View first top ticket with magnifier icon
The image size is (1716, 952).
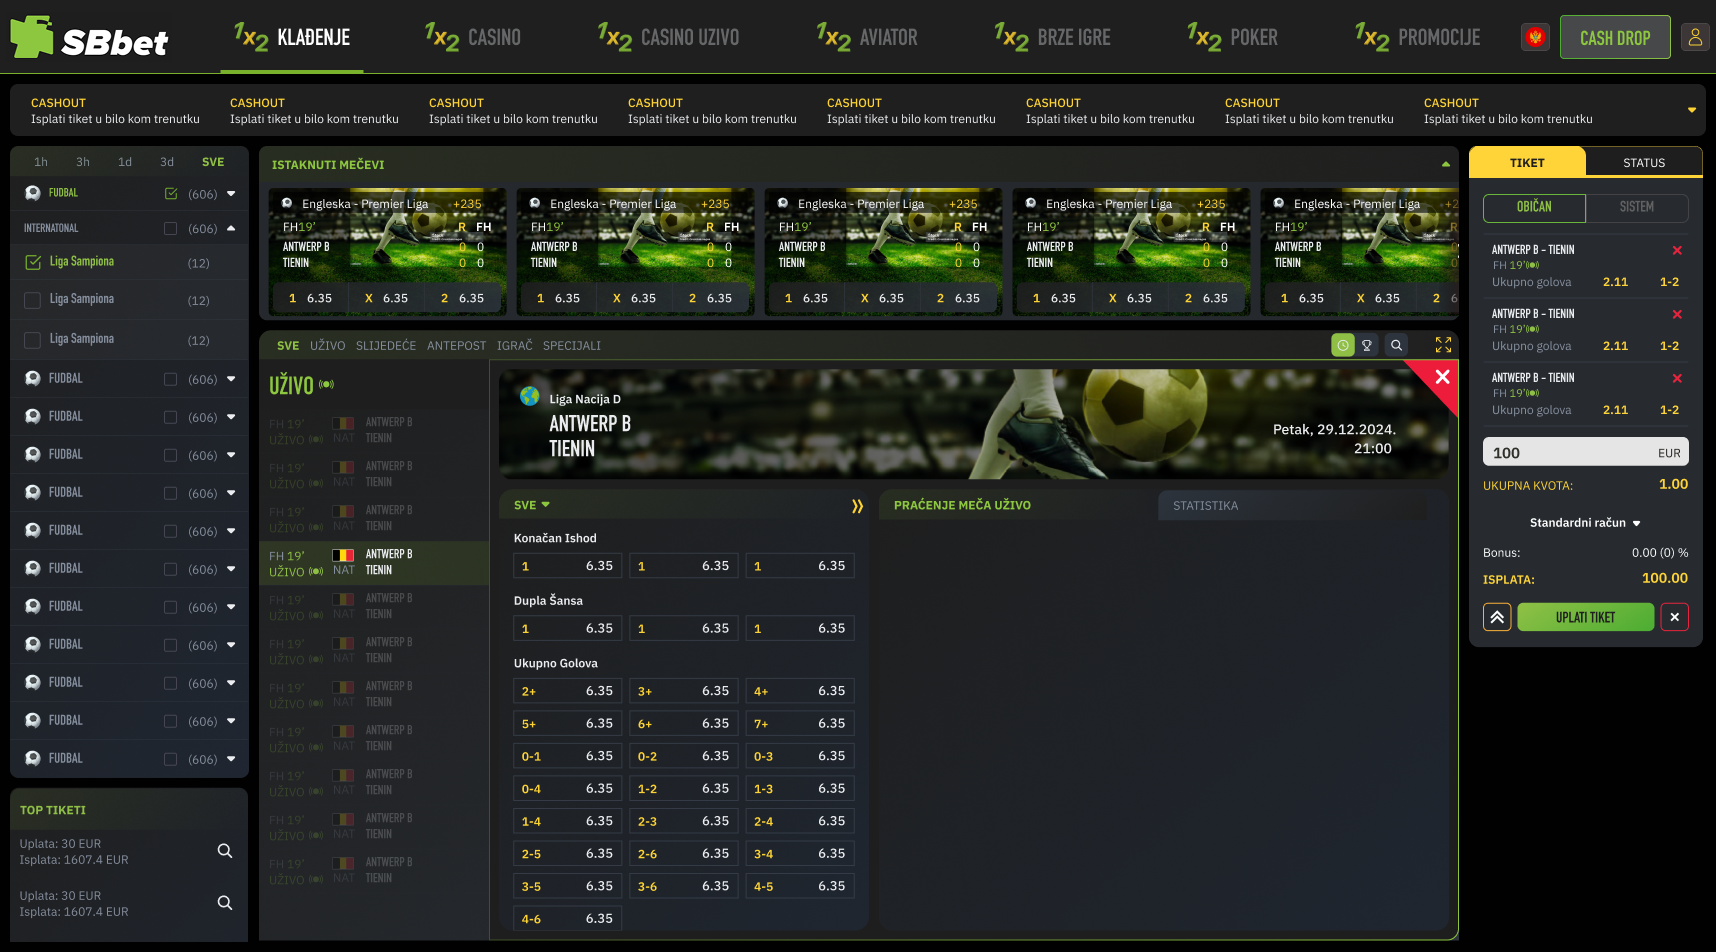[225, 851]
